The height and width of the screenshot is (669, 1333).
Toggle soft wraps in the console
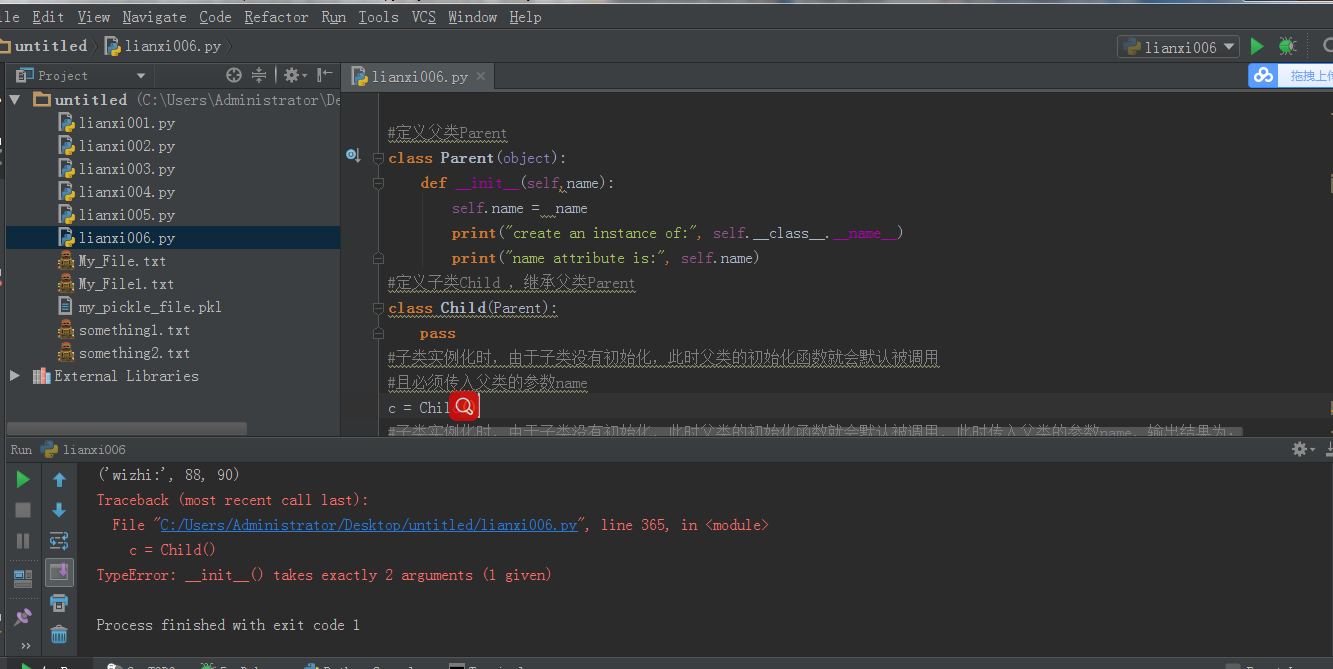coord(59,541)
